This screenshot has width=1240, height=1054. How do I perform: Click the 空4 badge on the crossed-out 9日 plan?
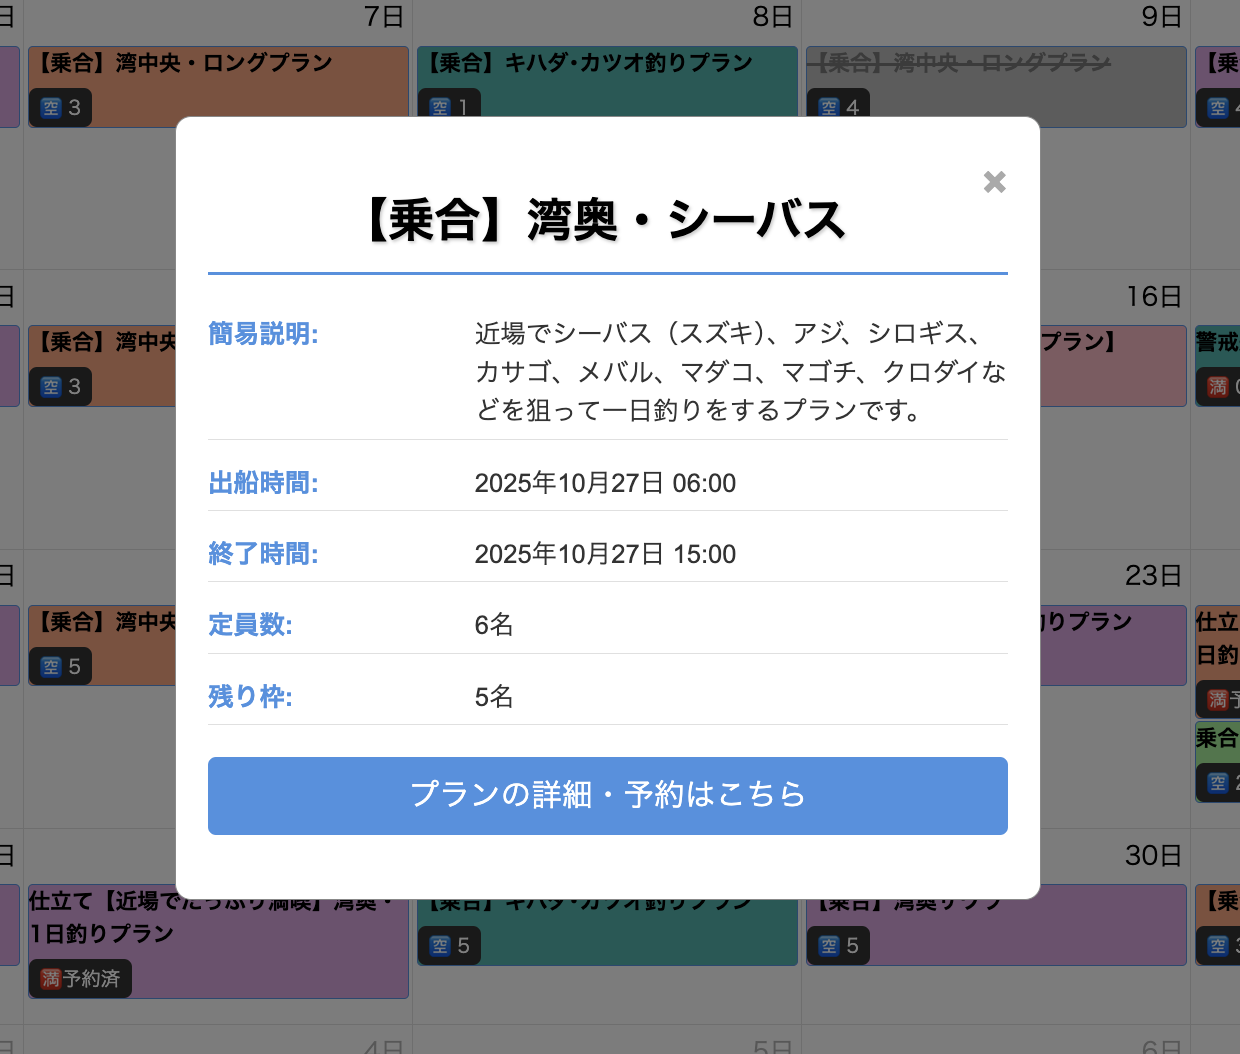coord(838,107)
